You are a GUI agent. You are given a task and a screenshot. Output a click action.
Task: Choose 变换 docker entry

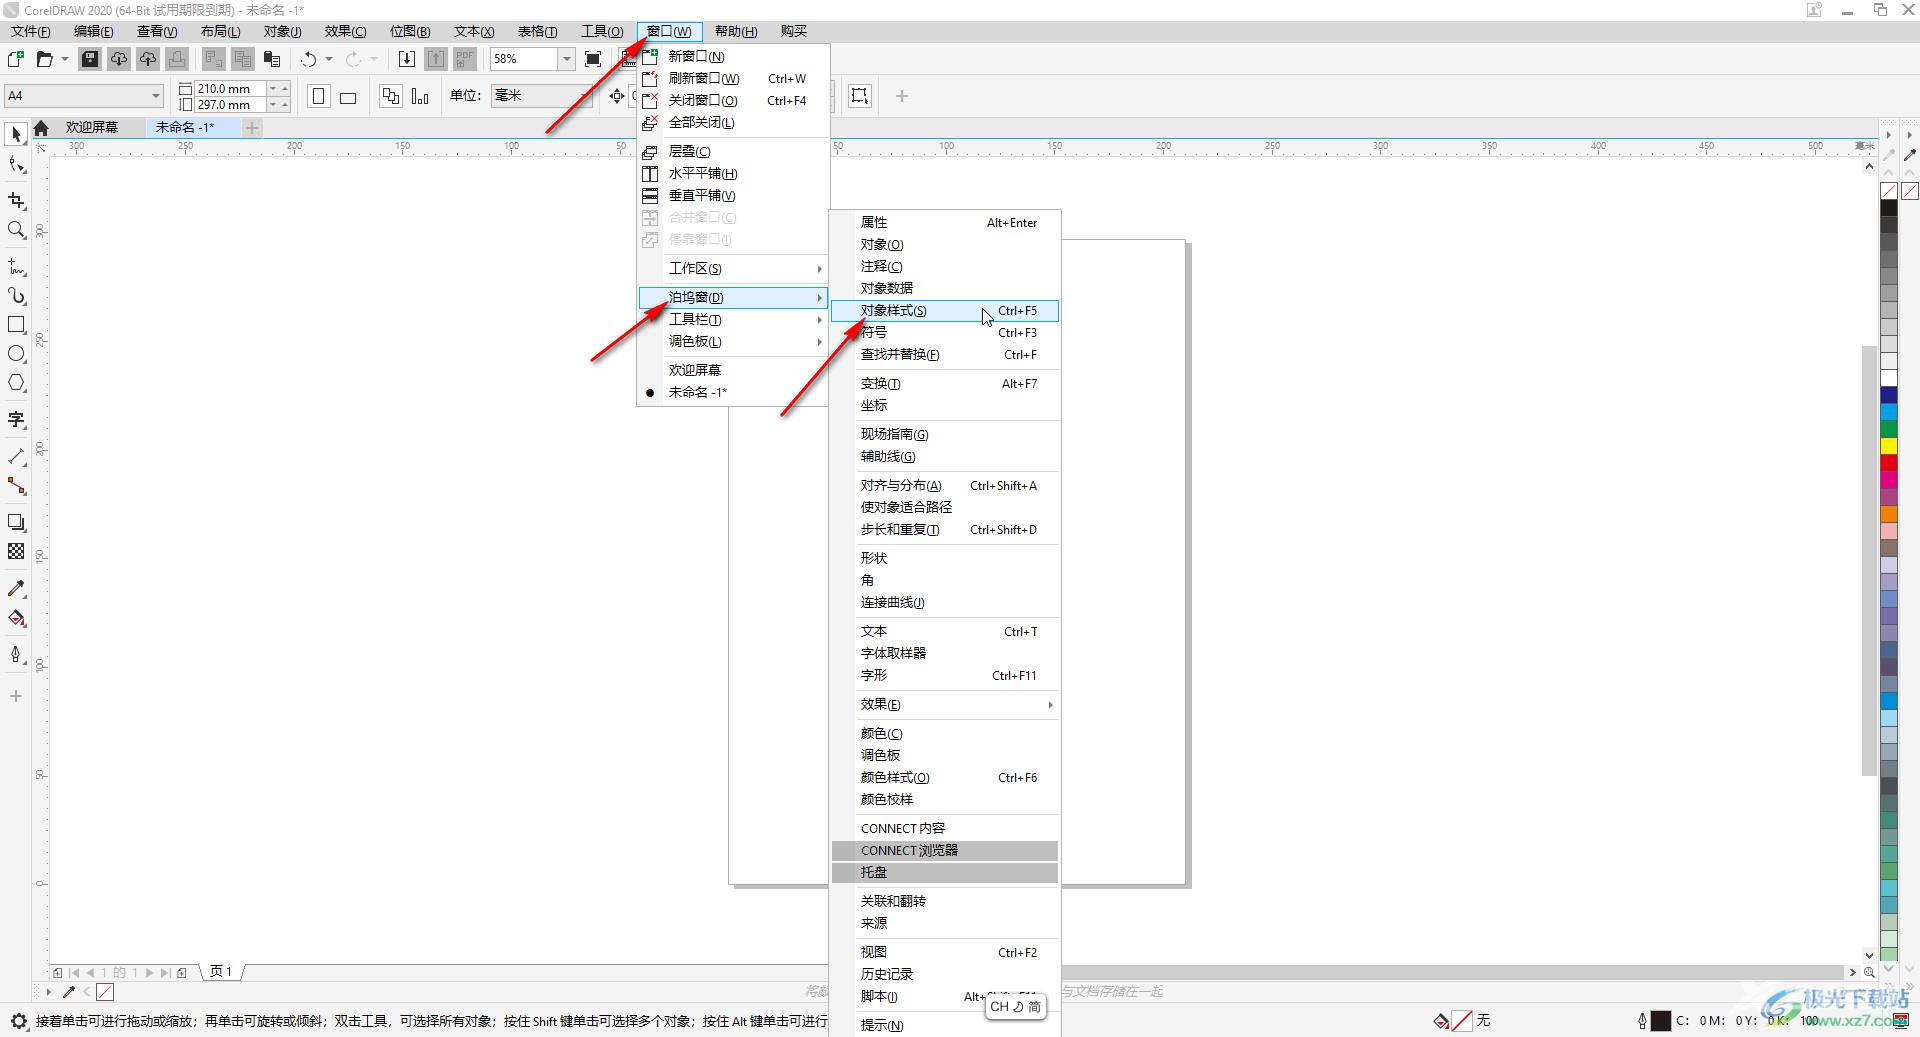tap(945, 384)
